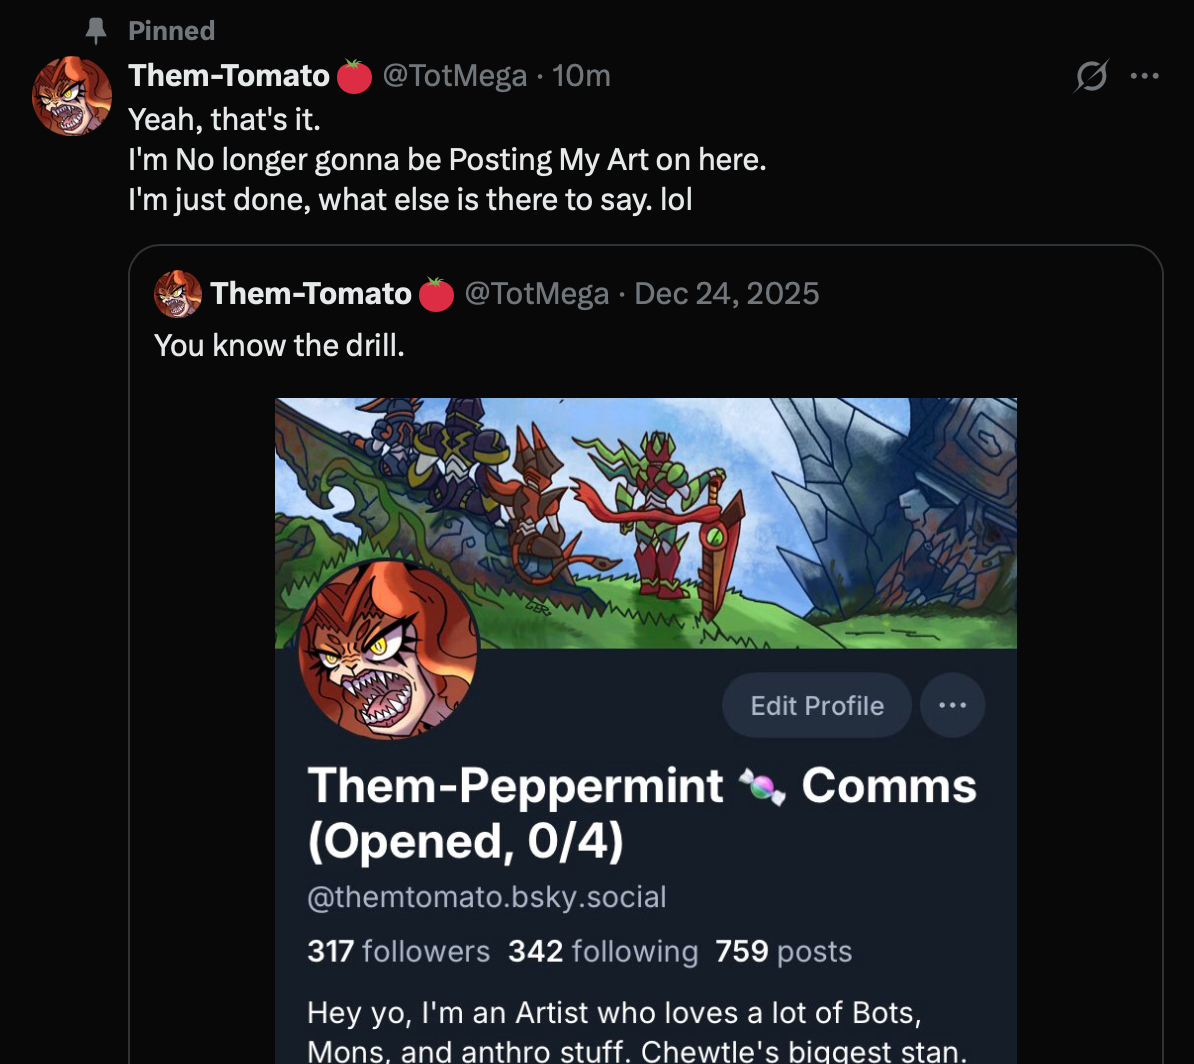1194x1064 pixels.
Task: Click the small avatar in the quoted post
Action: (x=178, y=294)
